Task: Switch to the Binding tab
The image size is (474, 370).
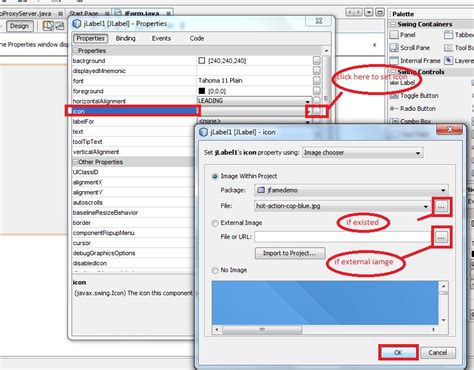Action: pyautogui.click(x=126, y=38)
